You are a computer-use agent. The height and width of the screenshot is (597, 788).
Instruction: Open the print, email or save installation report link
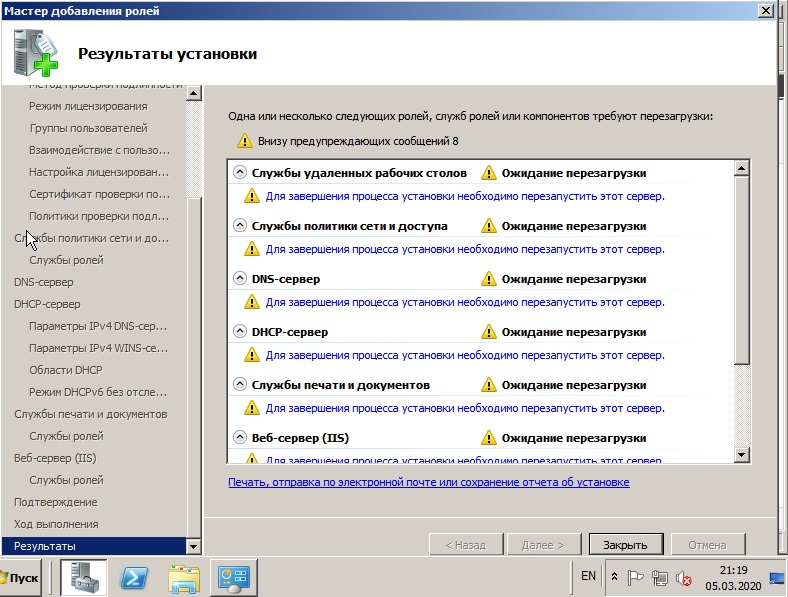[x=429, y=482]
